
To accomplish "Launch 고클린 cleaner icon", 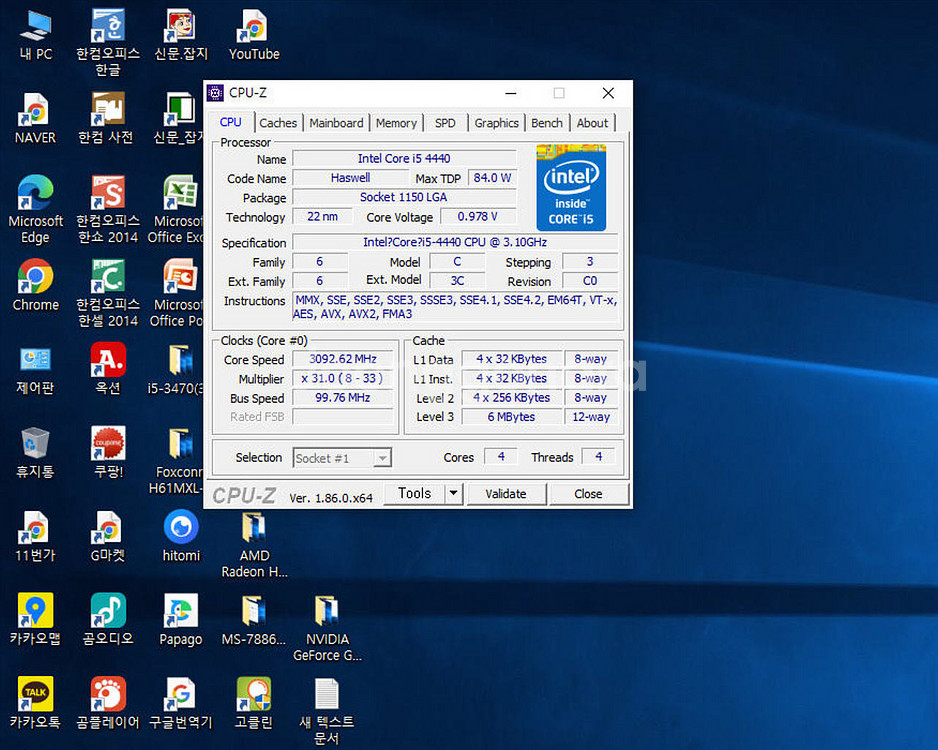I will click(254, 703).
